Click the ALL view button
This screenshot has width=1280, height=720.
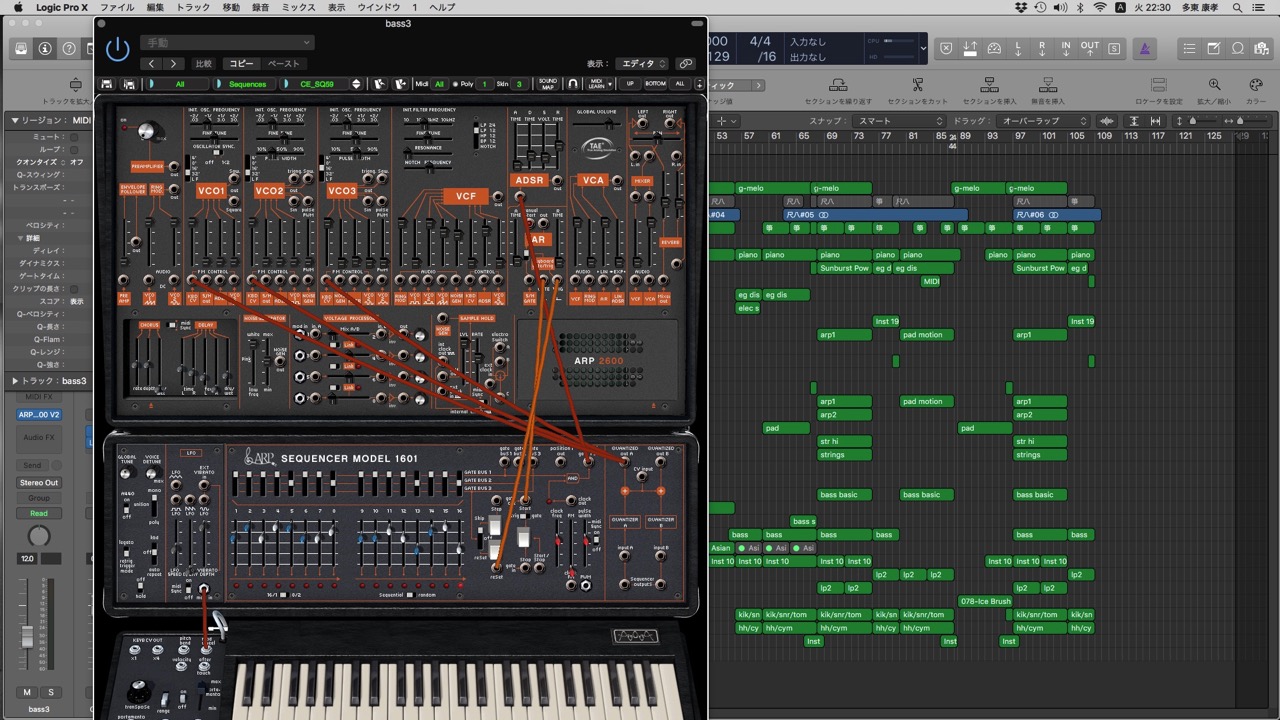click(x=680, y=84)
